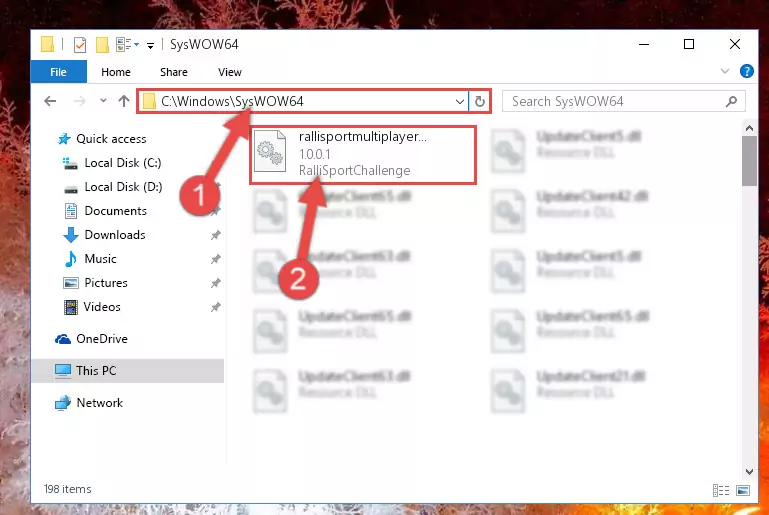Image resolution: width=769 pixels, height=515 pixels.
Task: Switch to details view in status bar
Action: (x=720, y=490)
